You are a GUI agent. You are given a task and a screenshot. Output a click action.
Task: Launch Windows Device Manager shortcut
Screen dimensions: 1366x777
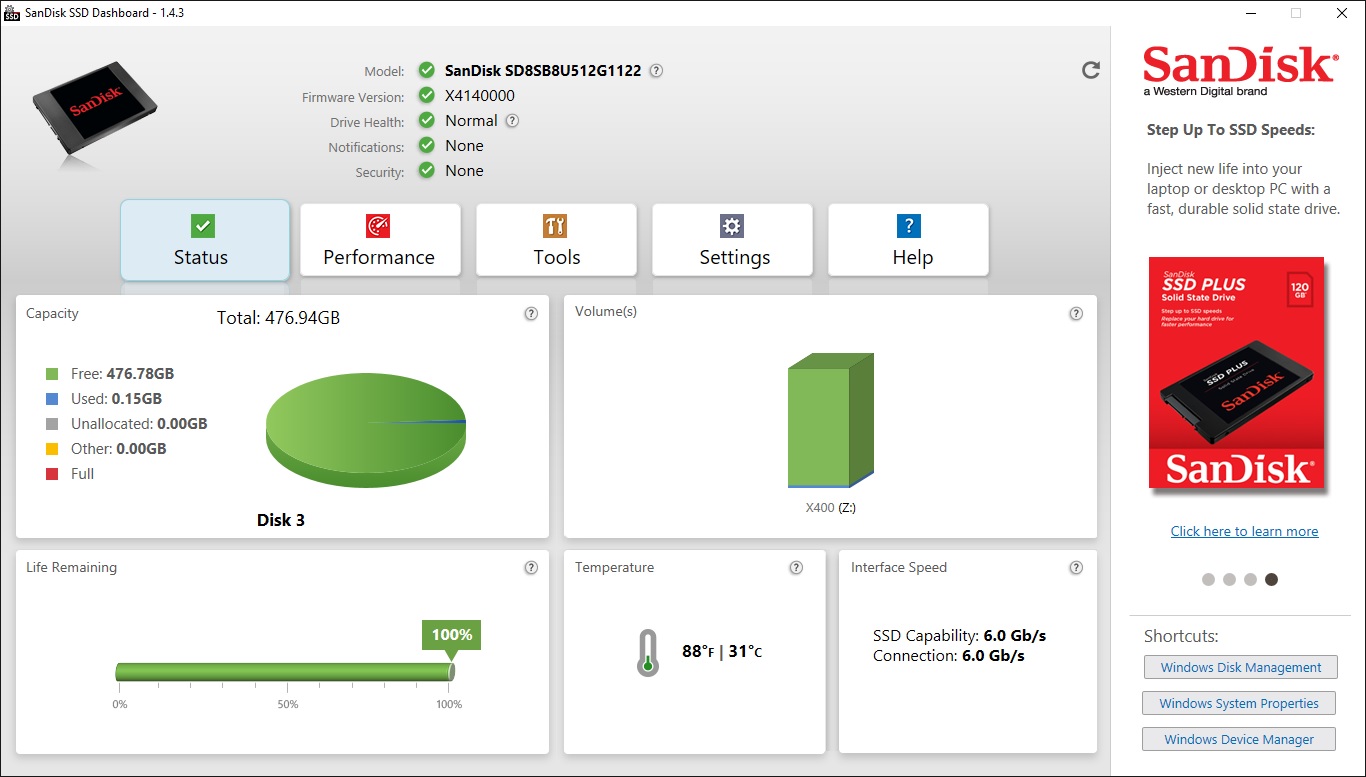pos(1239,740)
